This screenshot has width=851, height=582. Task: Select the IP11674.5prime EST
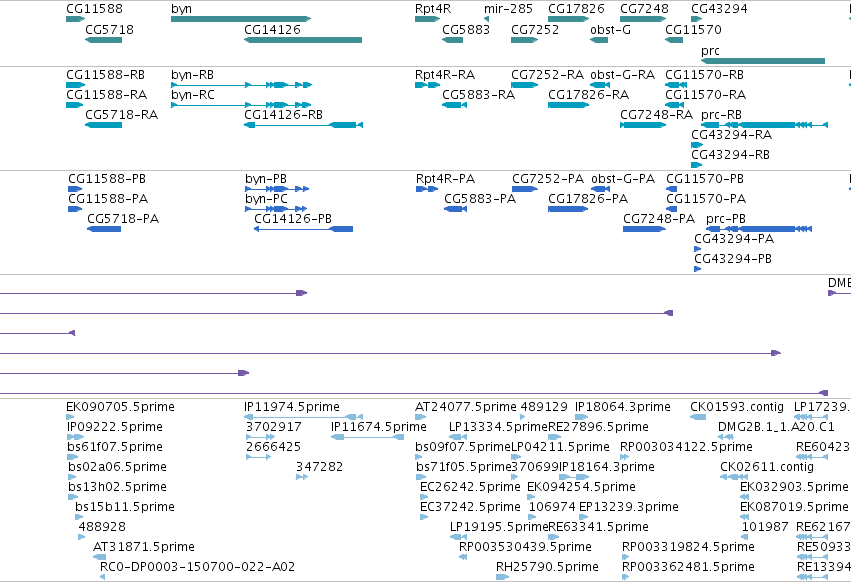coord(368,437)
